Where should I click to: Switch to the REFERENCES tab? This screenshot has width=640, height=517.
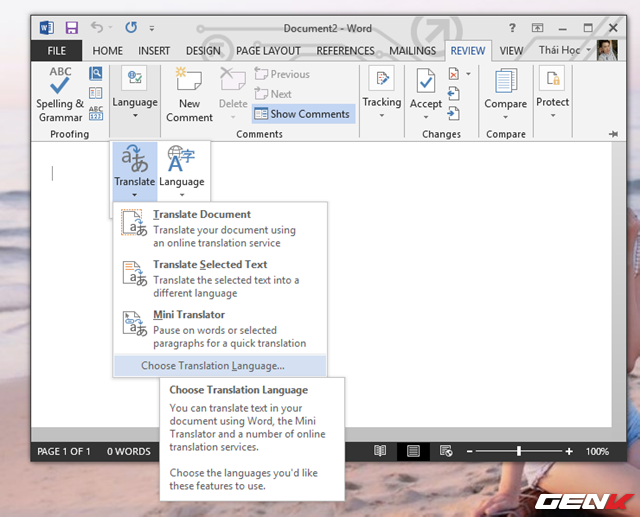(345, 51)
